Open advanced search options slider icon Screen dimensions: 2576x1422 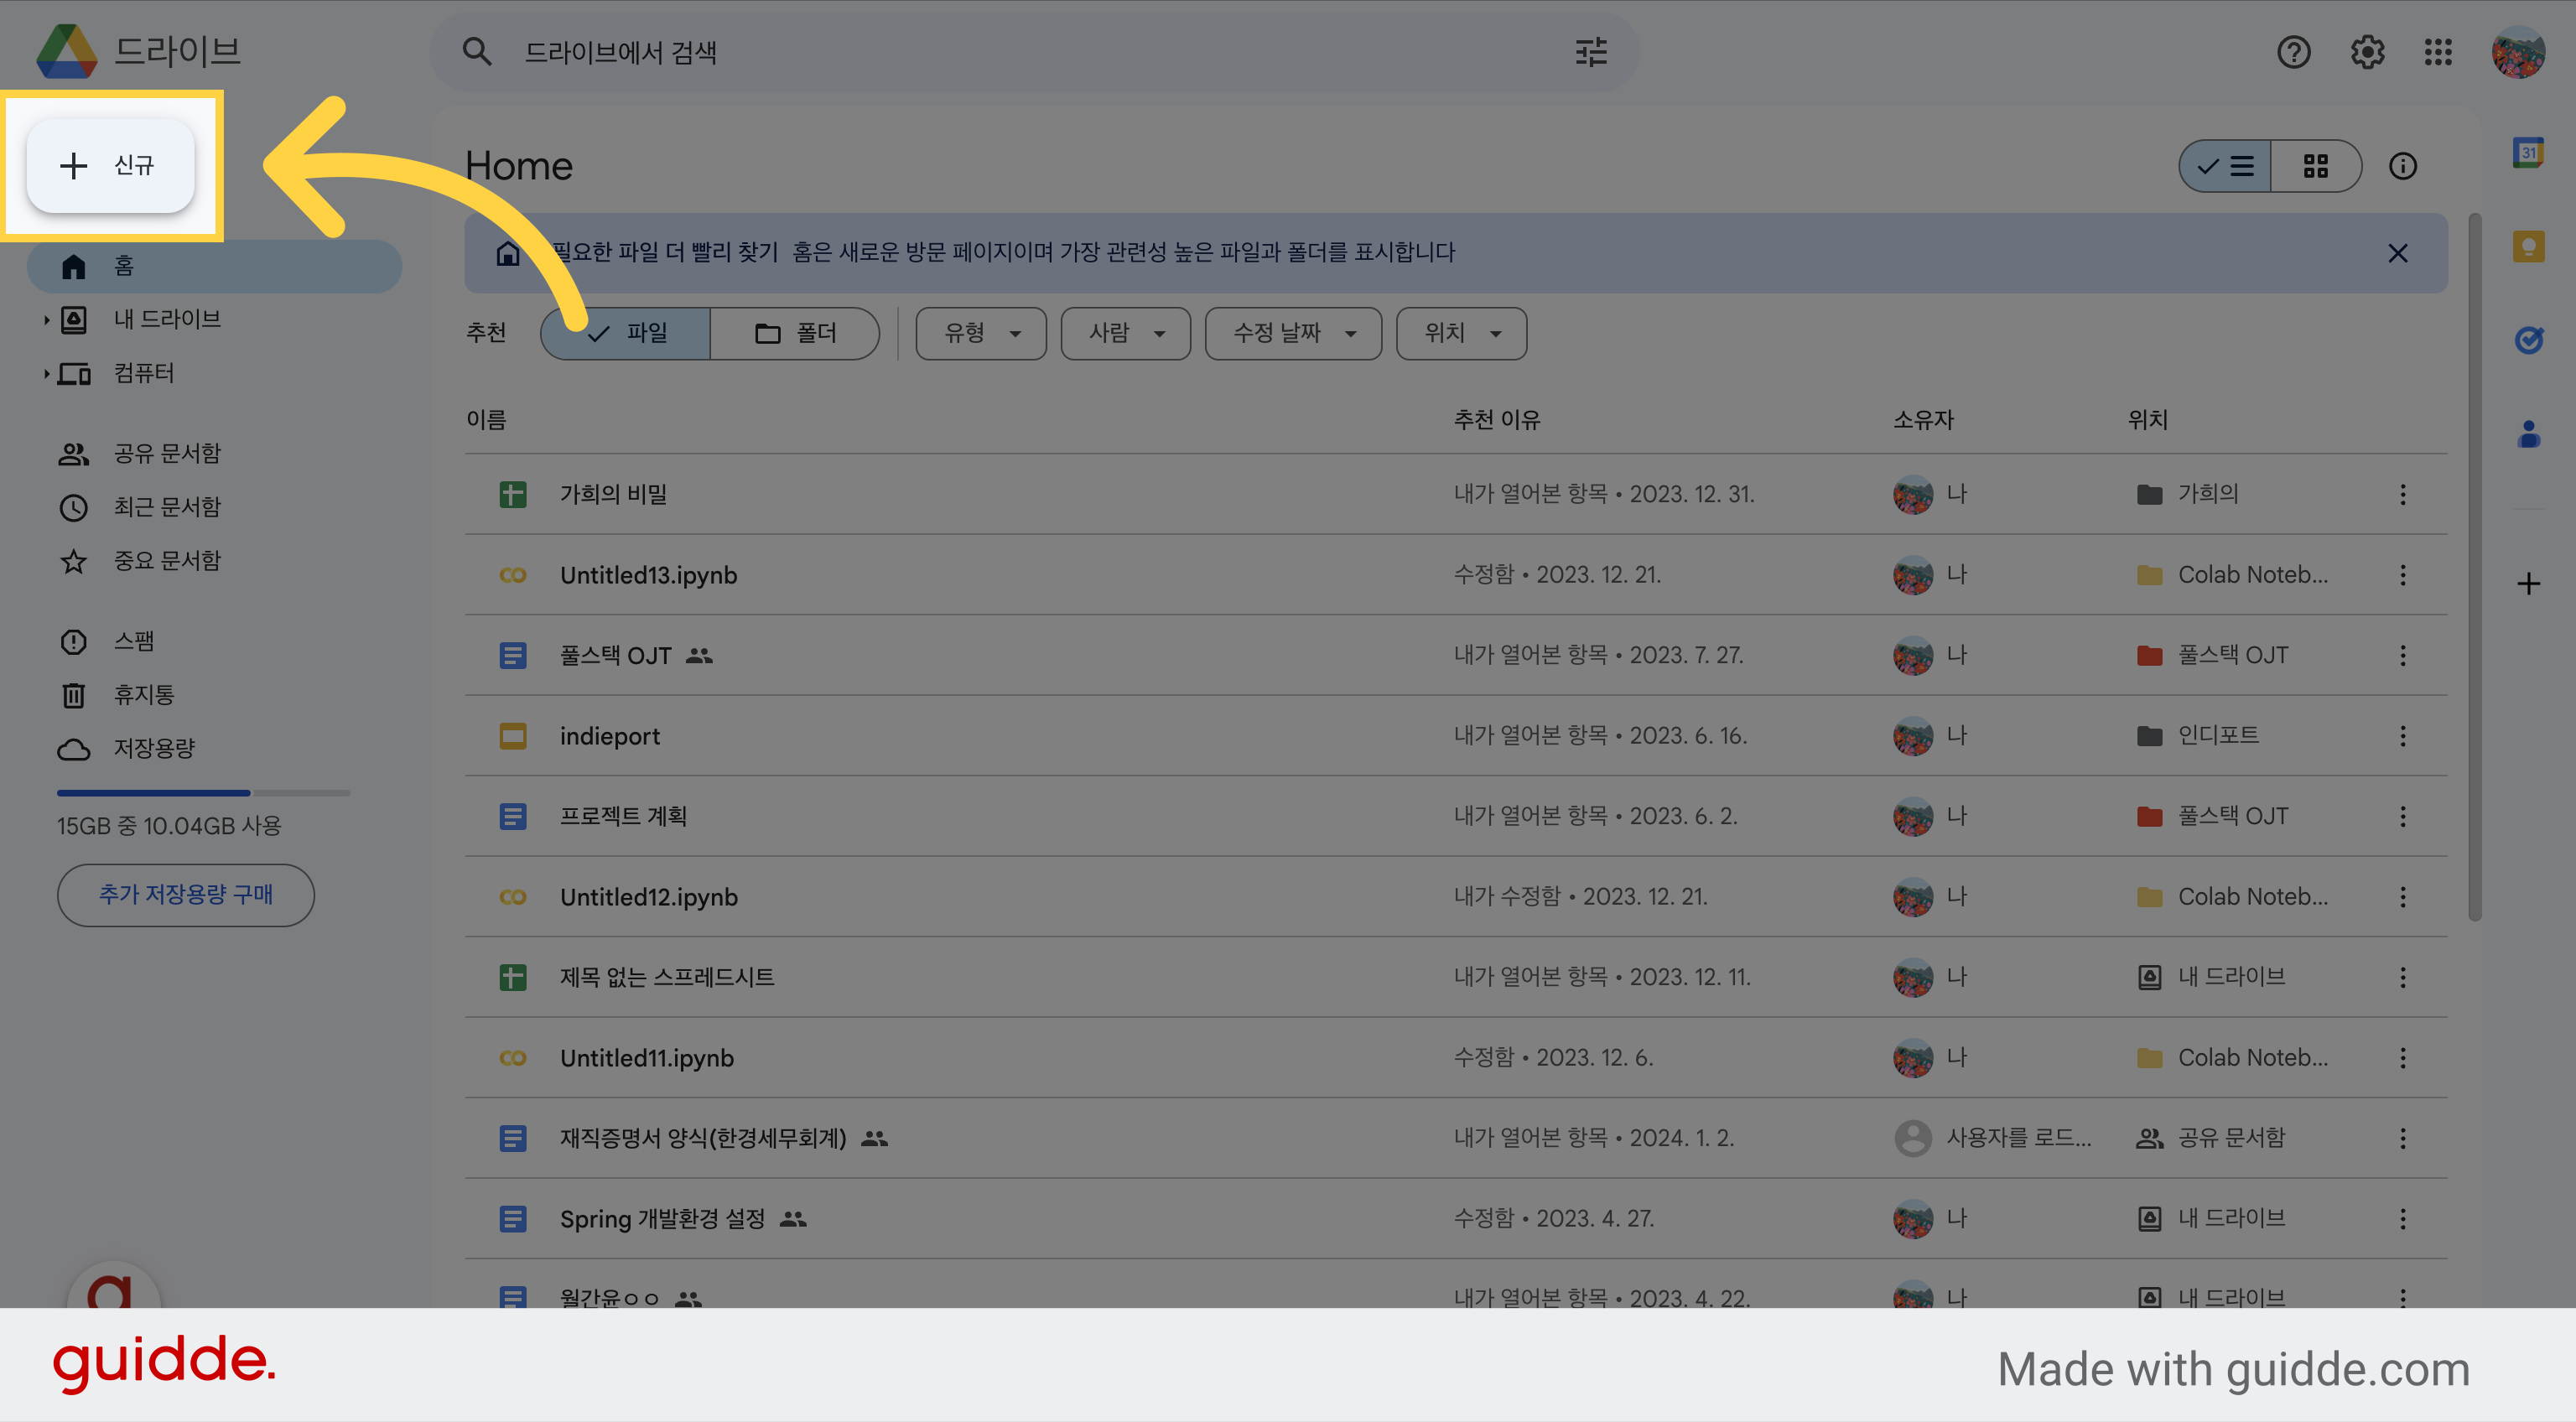click(x=1591, y=52)
